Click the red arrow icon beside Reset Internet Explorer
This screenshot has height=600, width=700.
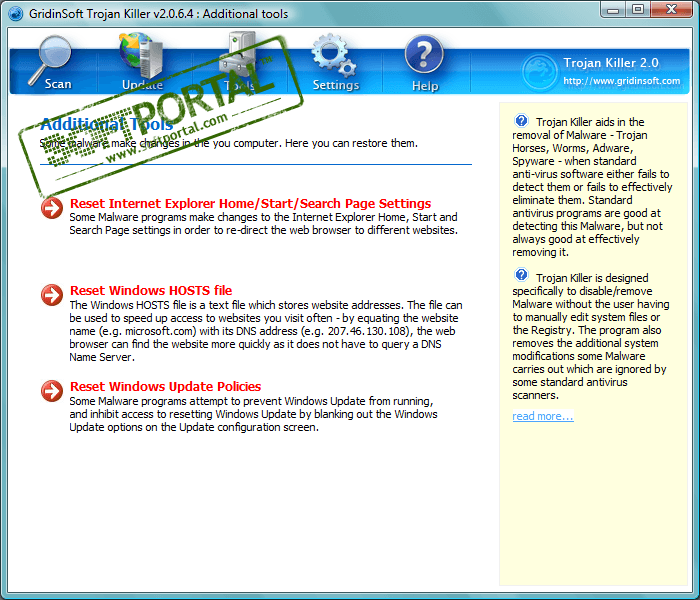point(52,208)
